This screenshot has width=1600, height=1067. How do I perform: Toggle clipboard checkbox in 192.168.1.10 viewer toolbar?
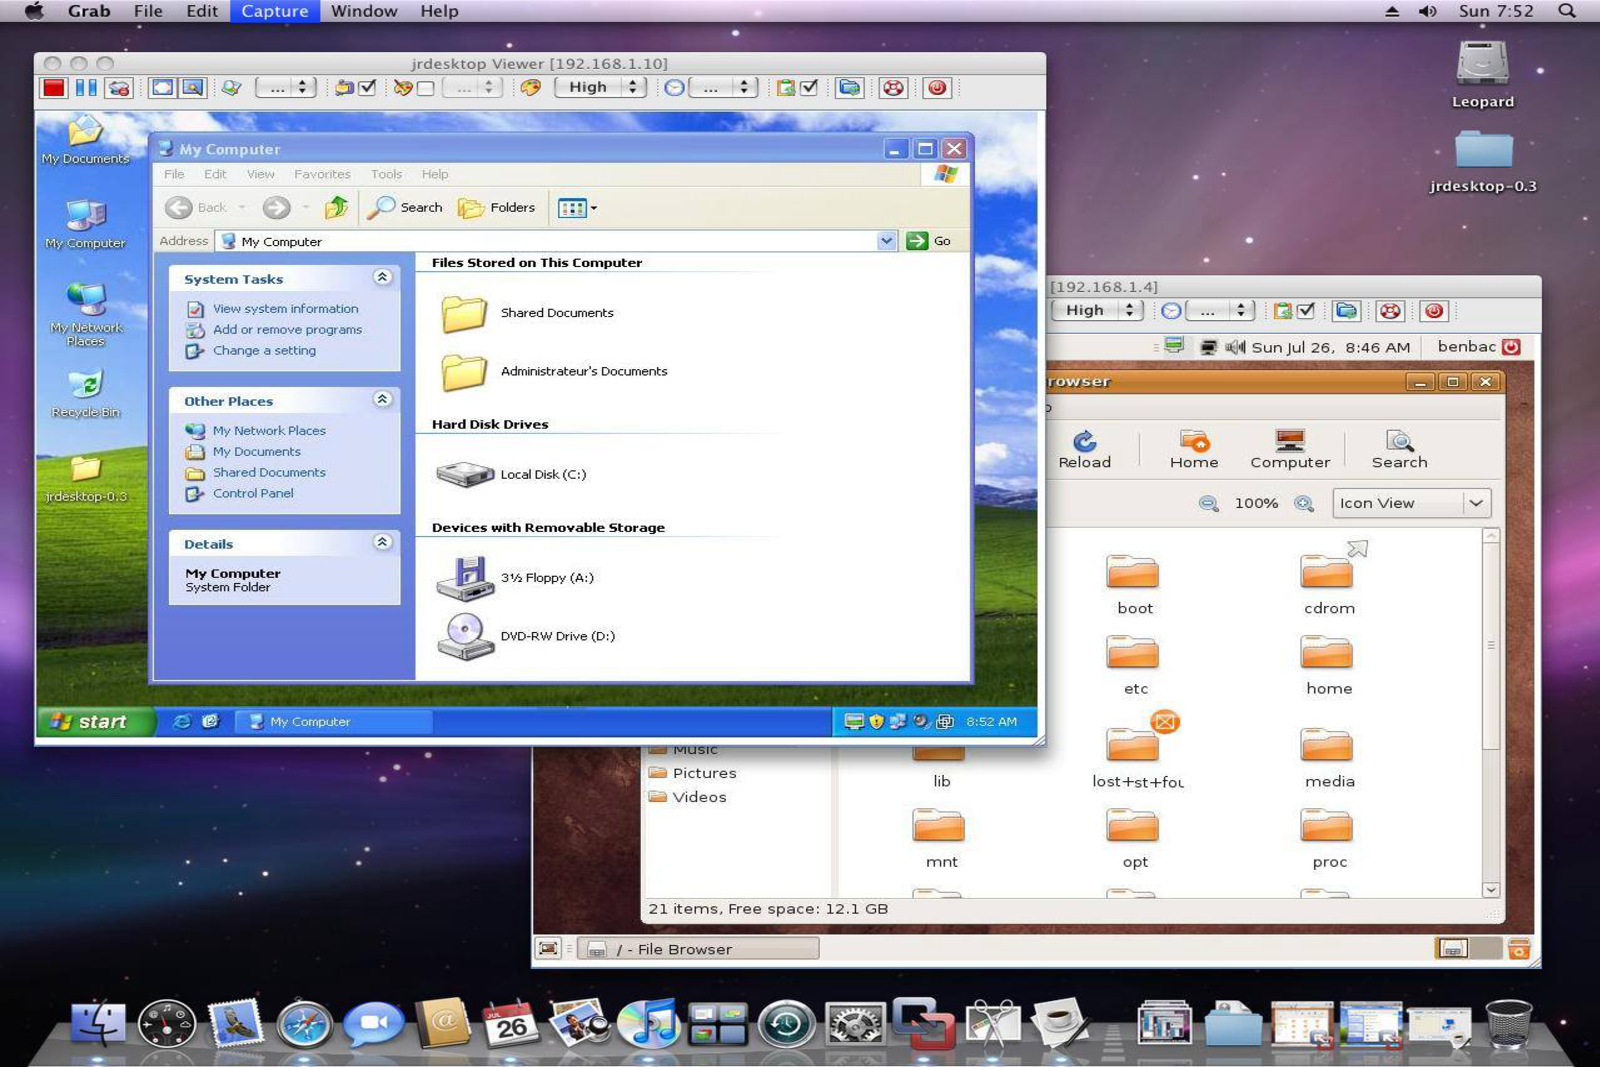coord(809,88)
